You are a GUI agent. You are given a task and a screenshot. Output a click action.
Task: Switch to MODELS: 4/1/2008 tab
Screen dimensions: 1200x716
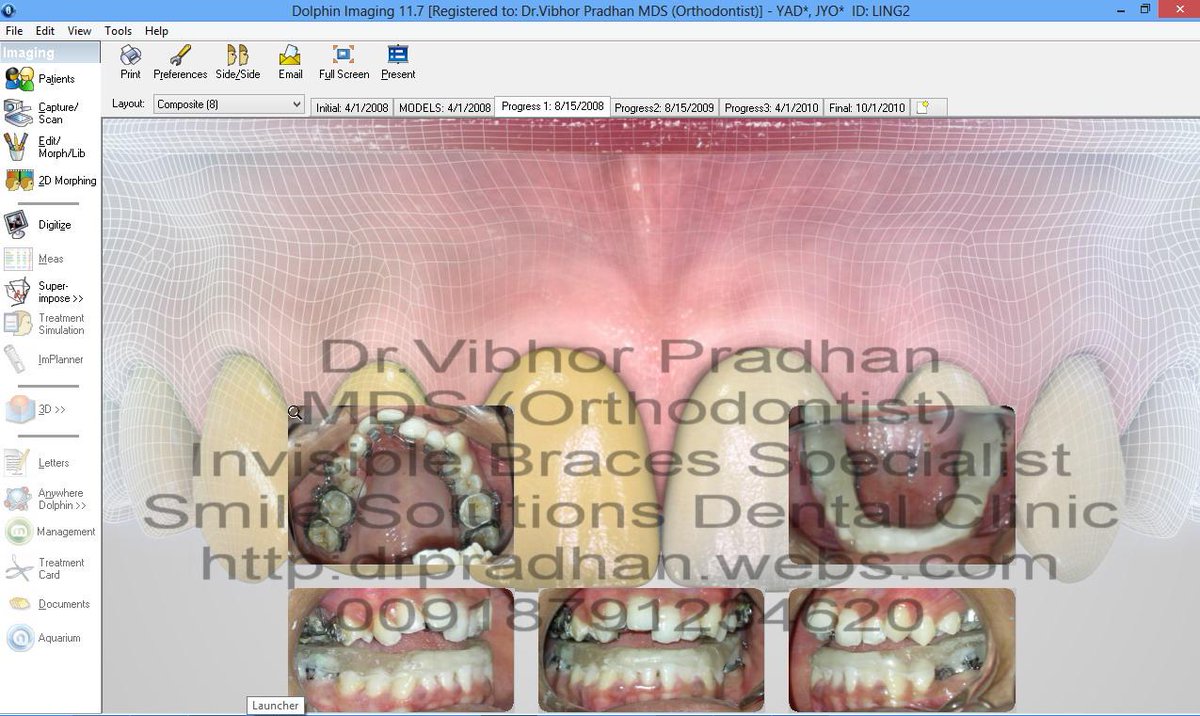445,108
